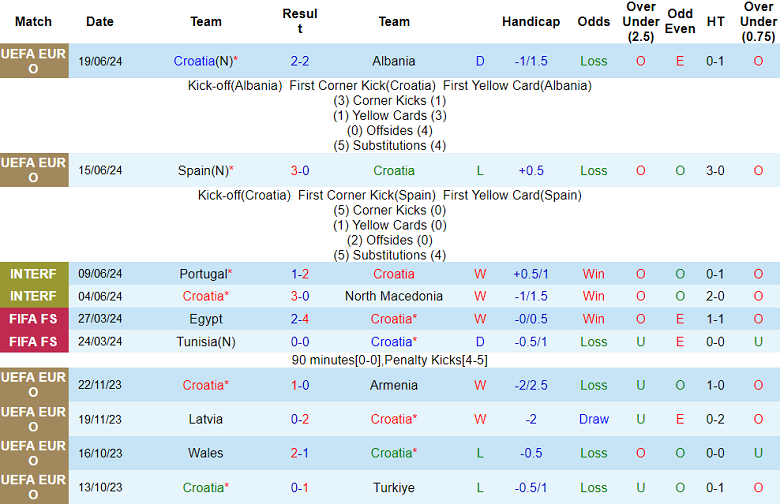The height and width of the screenshot is (504, 780).
Task: Click the Date column header
Action: point(100,22)
